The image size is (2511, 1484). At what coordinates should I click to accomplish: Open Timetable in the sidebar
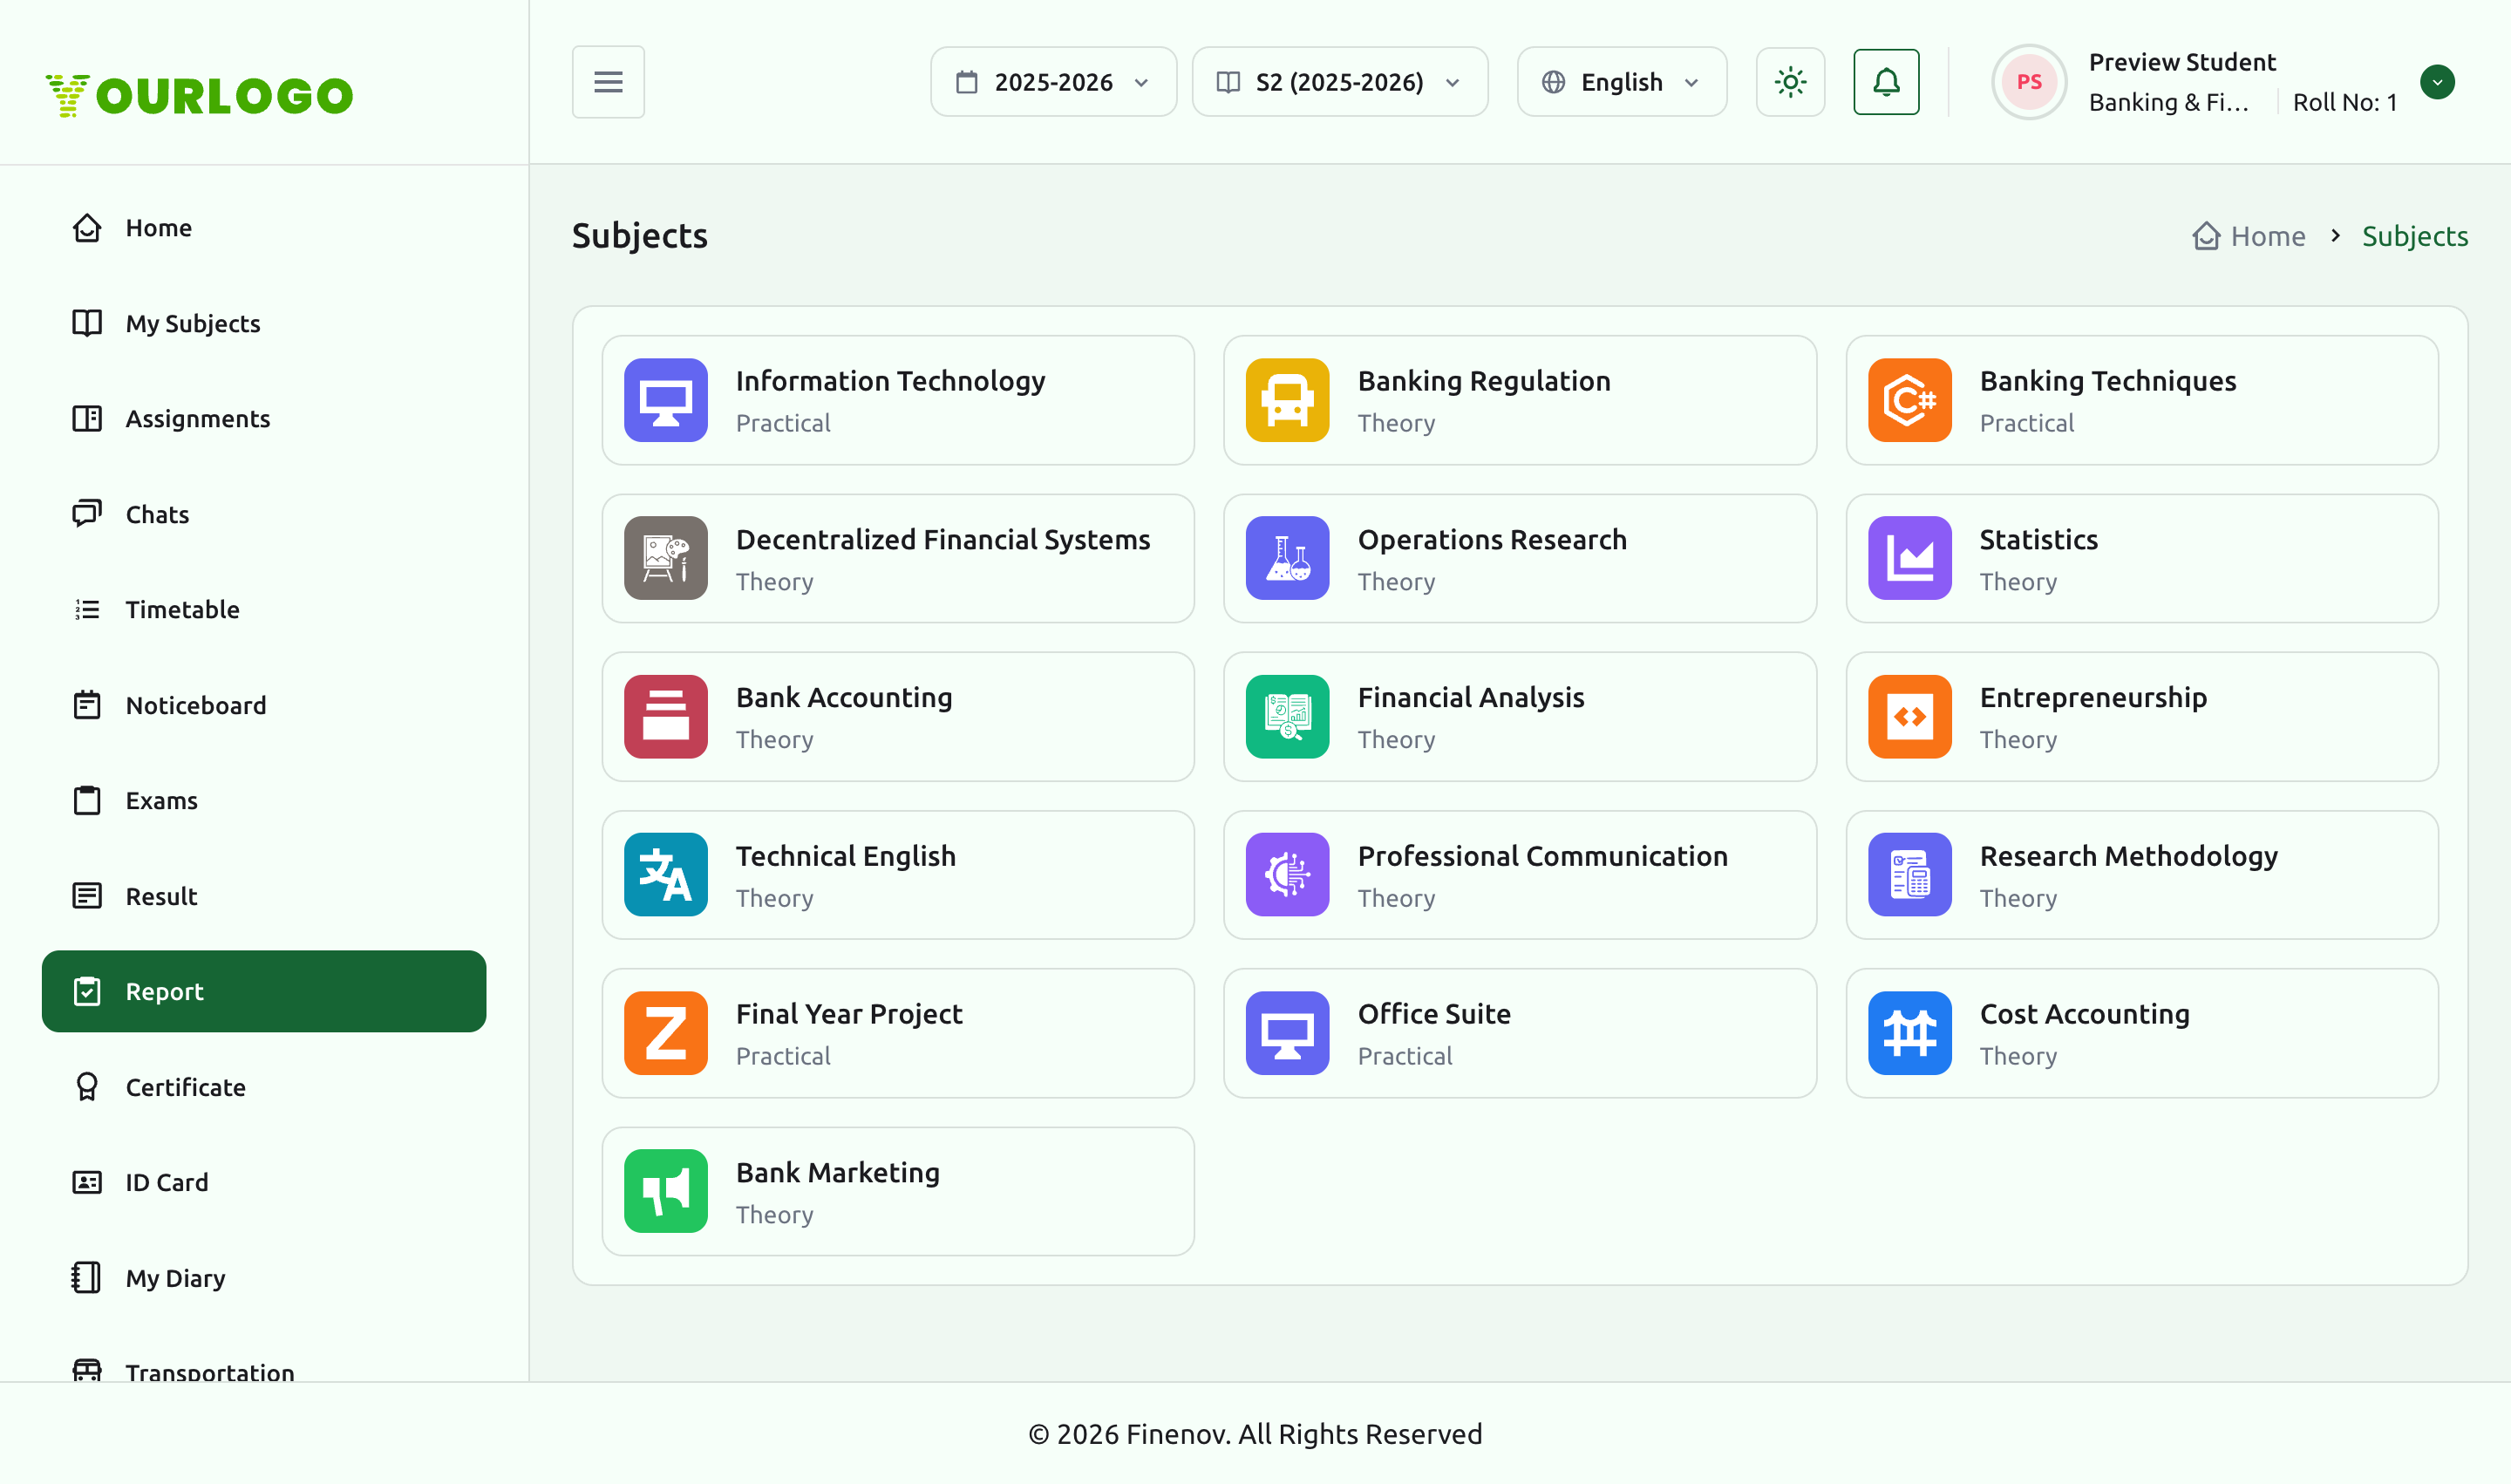[x=264, y=610]
